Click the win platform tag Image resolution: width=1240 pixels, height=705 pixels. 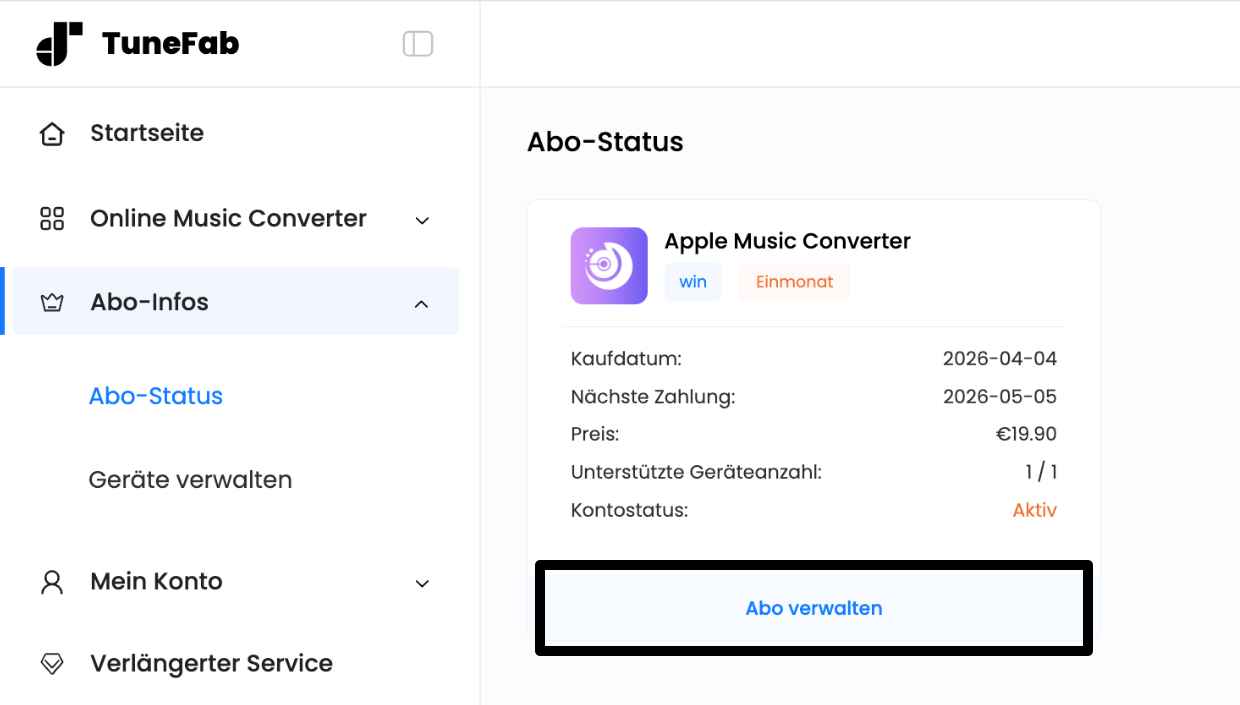693,282
